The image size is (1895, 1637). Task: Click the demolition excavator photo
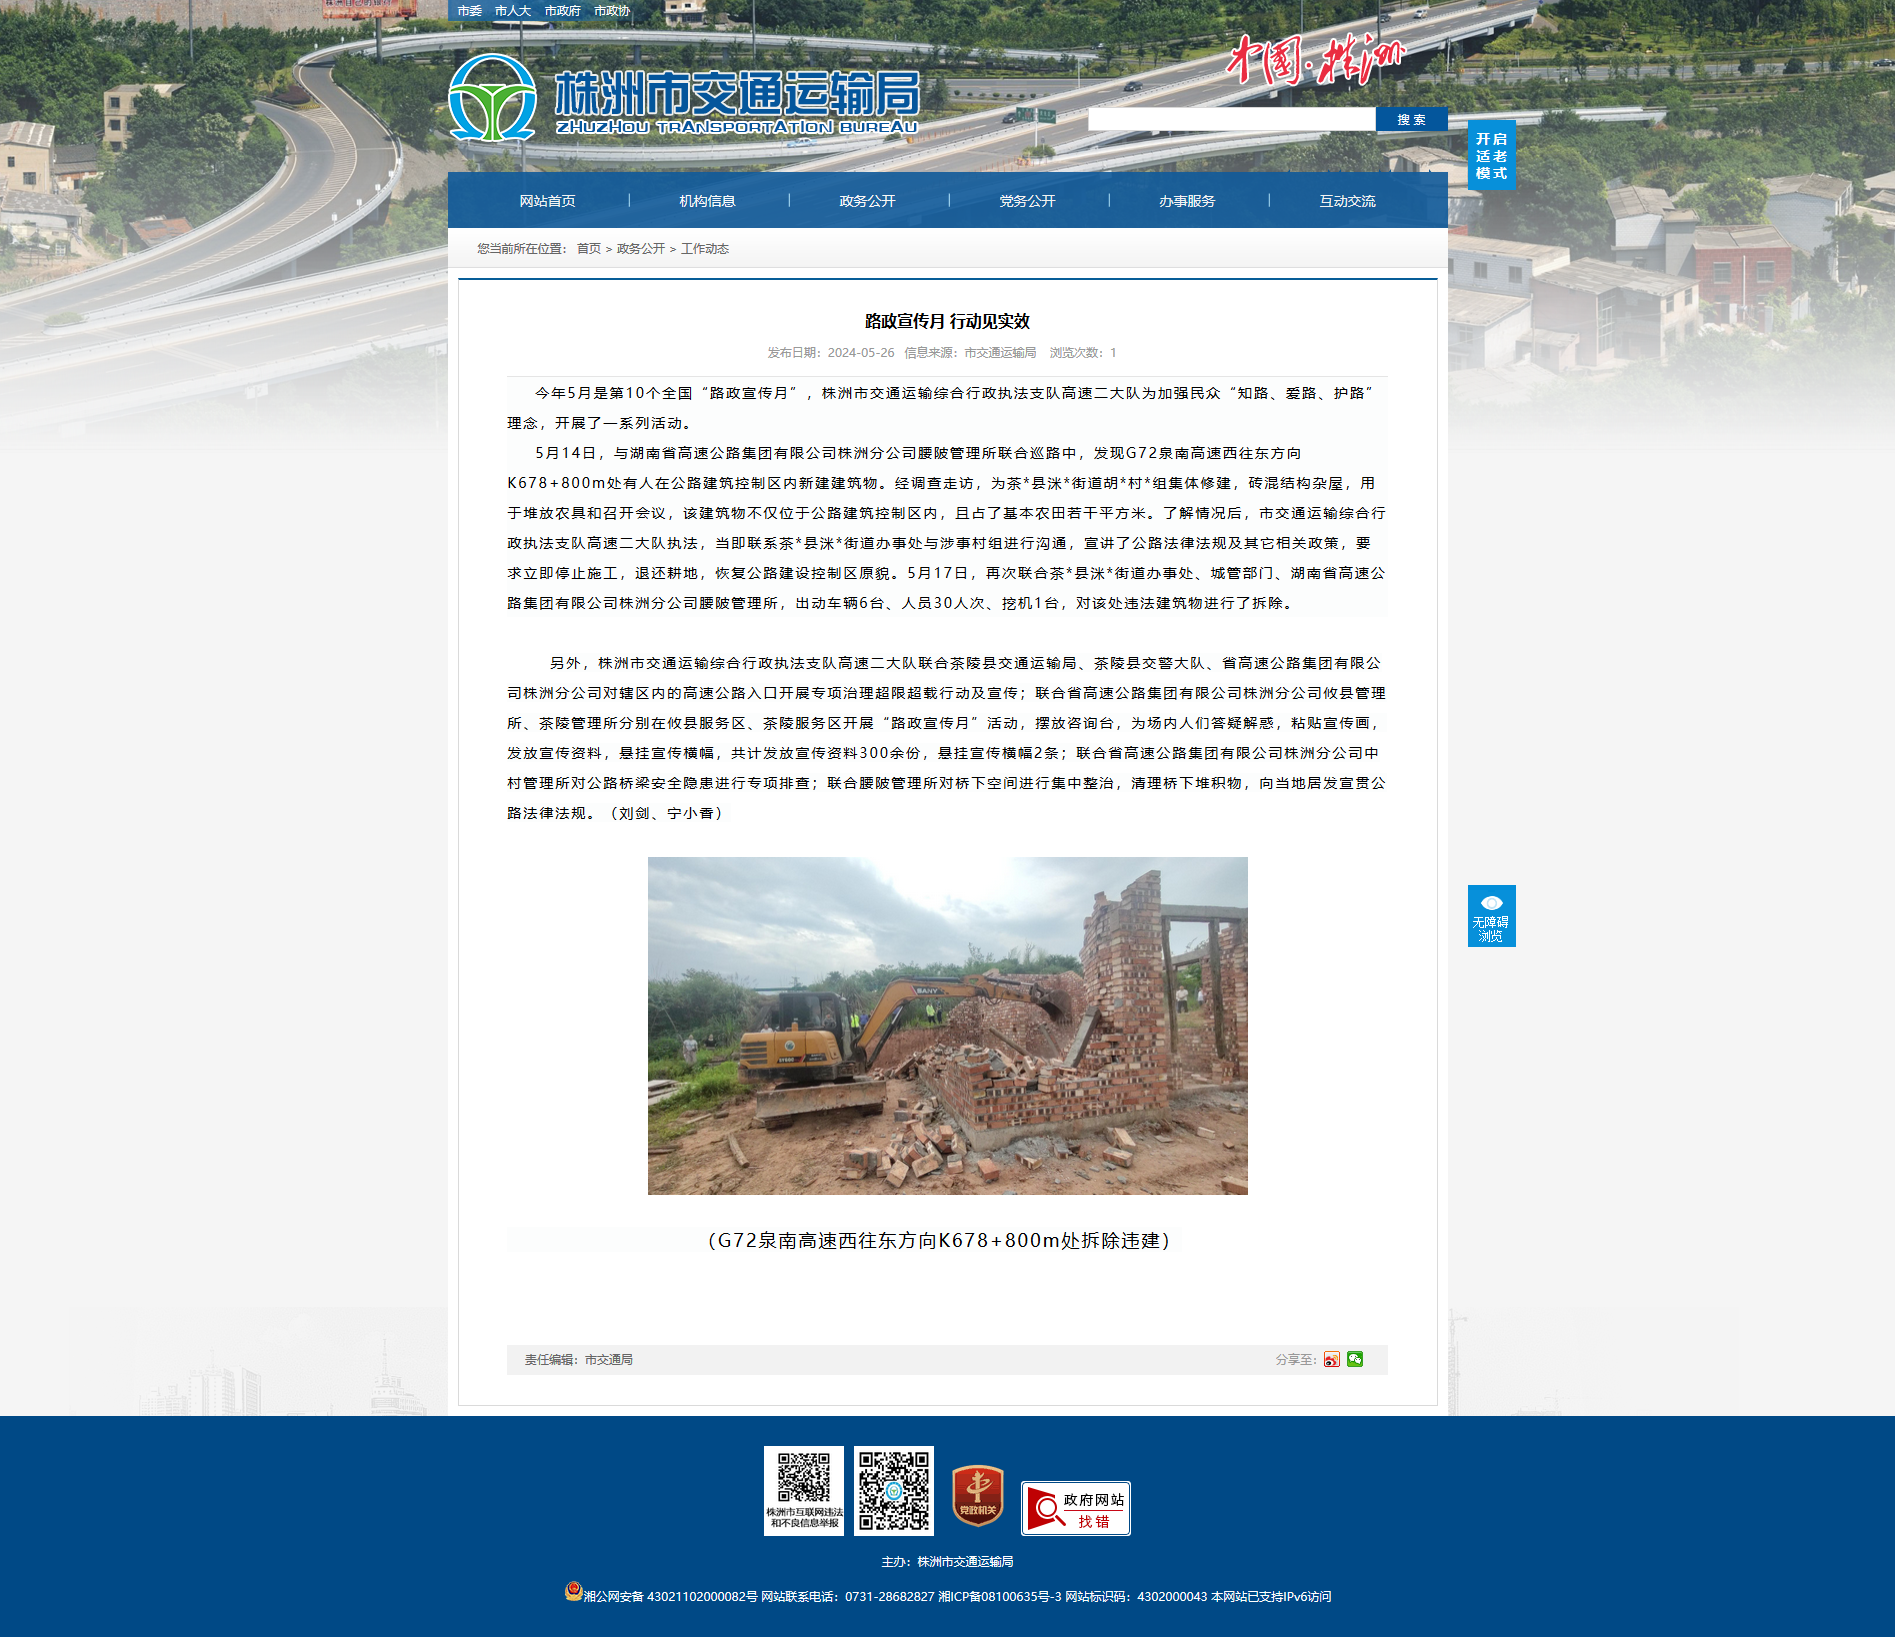pos(948,1026)
